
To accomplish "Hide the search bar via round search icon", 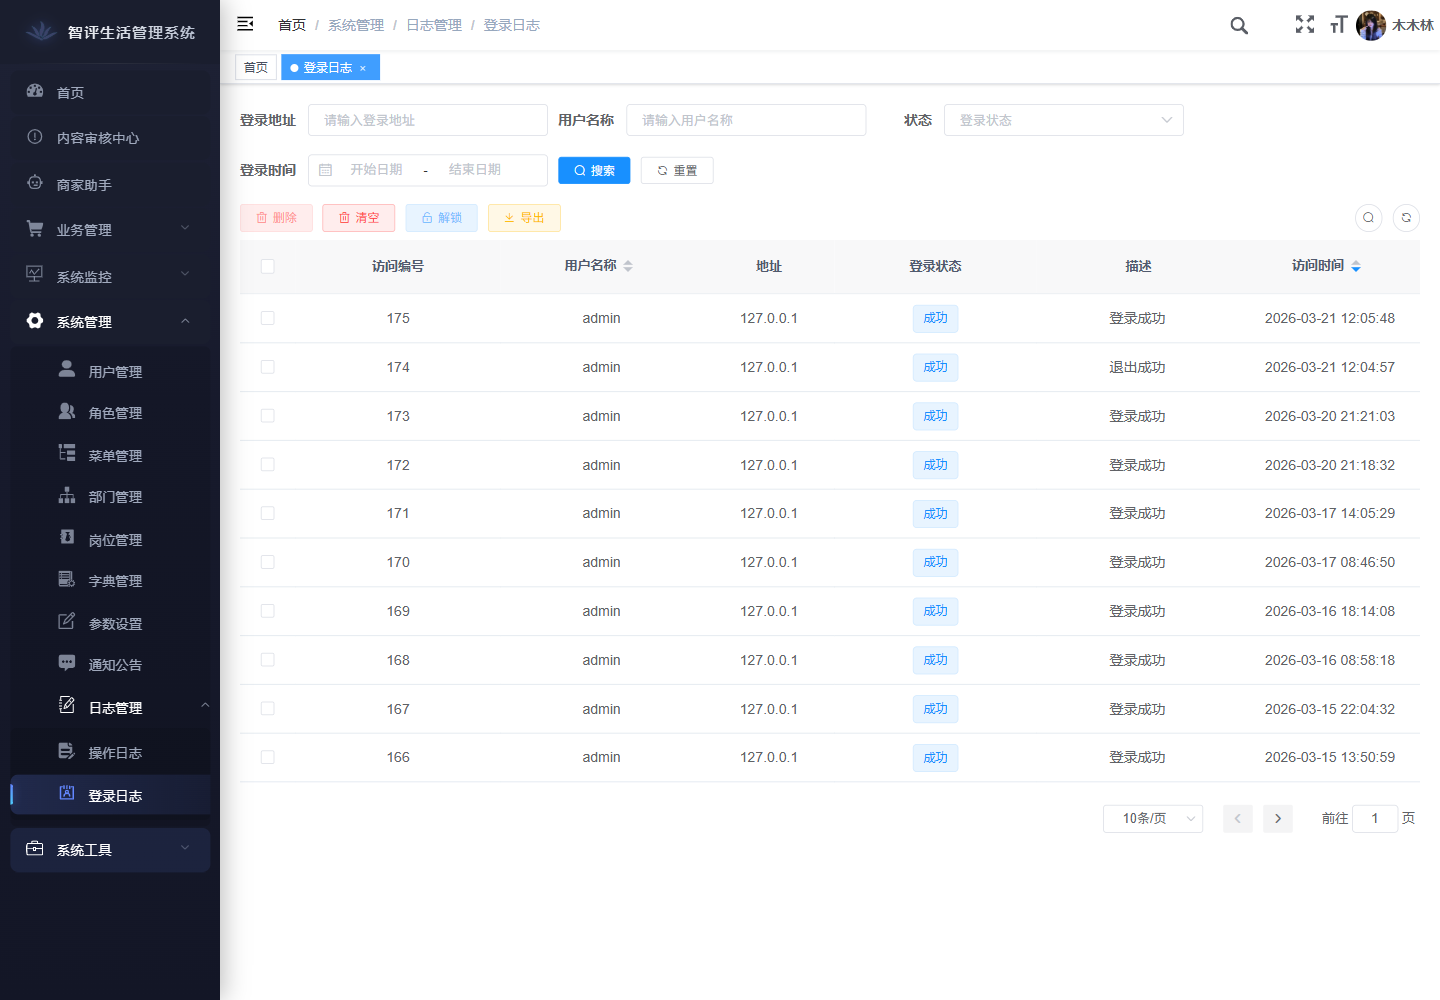I will 1368,218.
